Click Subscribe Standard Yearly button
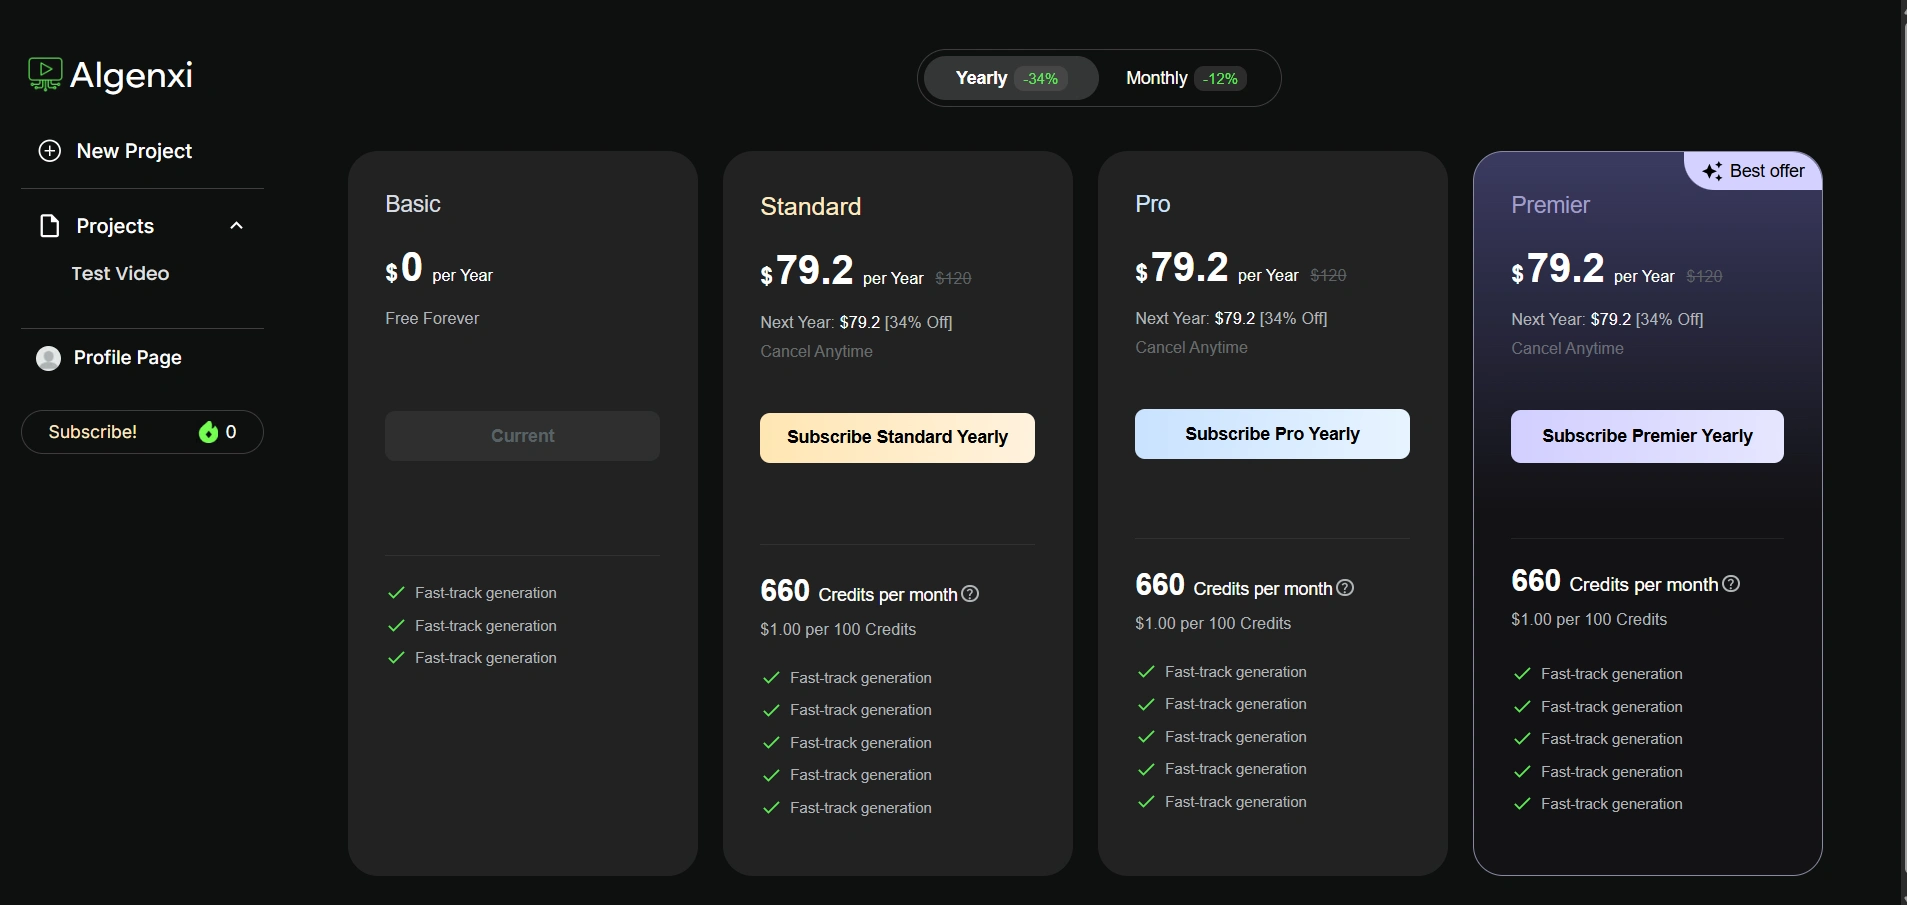Image resolution: width=1907 pixels, height=905 pixels. pyautogui.click(x=897, y=438)
